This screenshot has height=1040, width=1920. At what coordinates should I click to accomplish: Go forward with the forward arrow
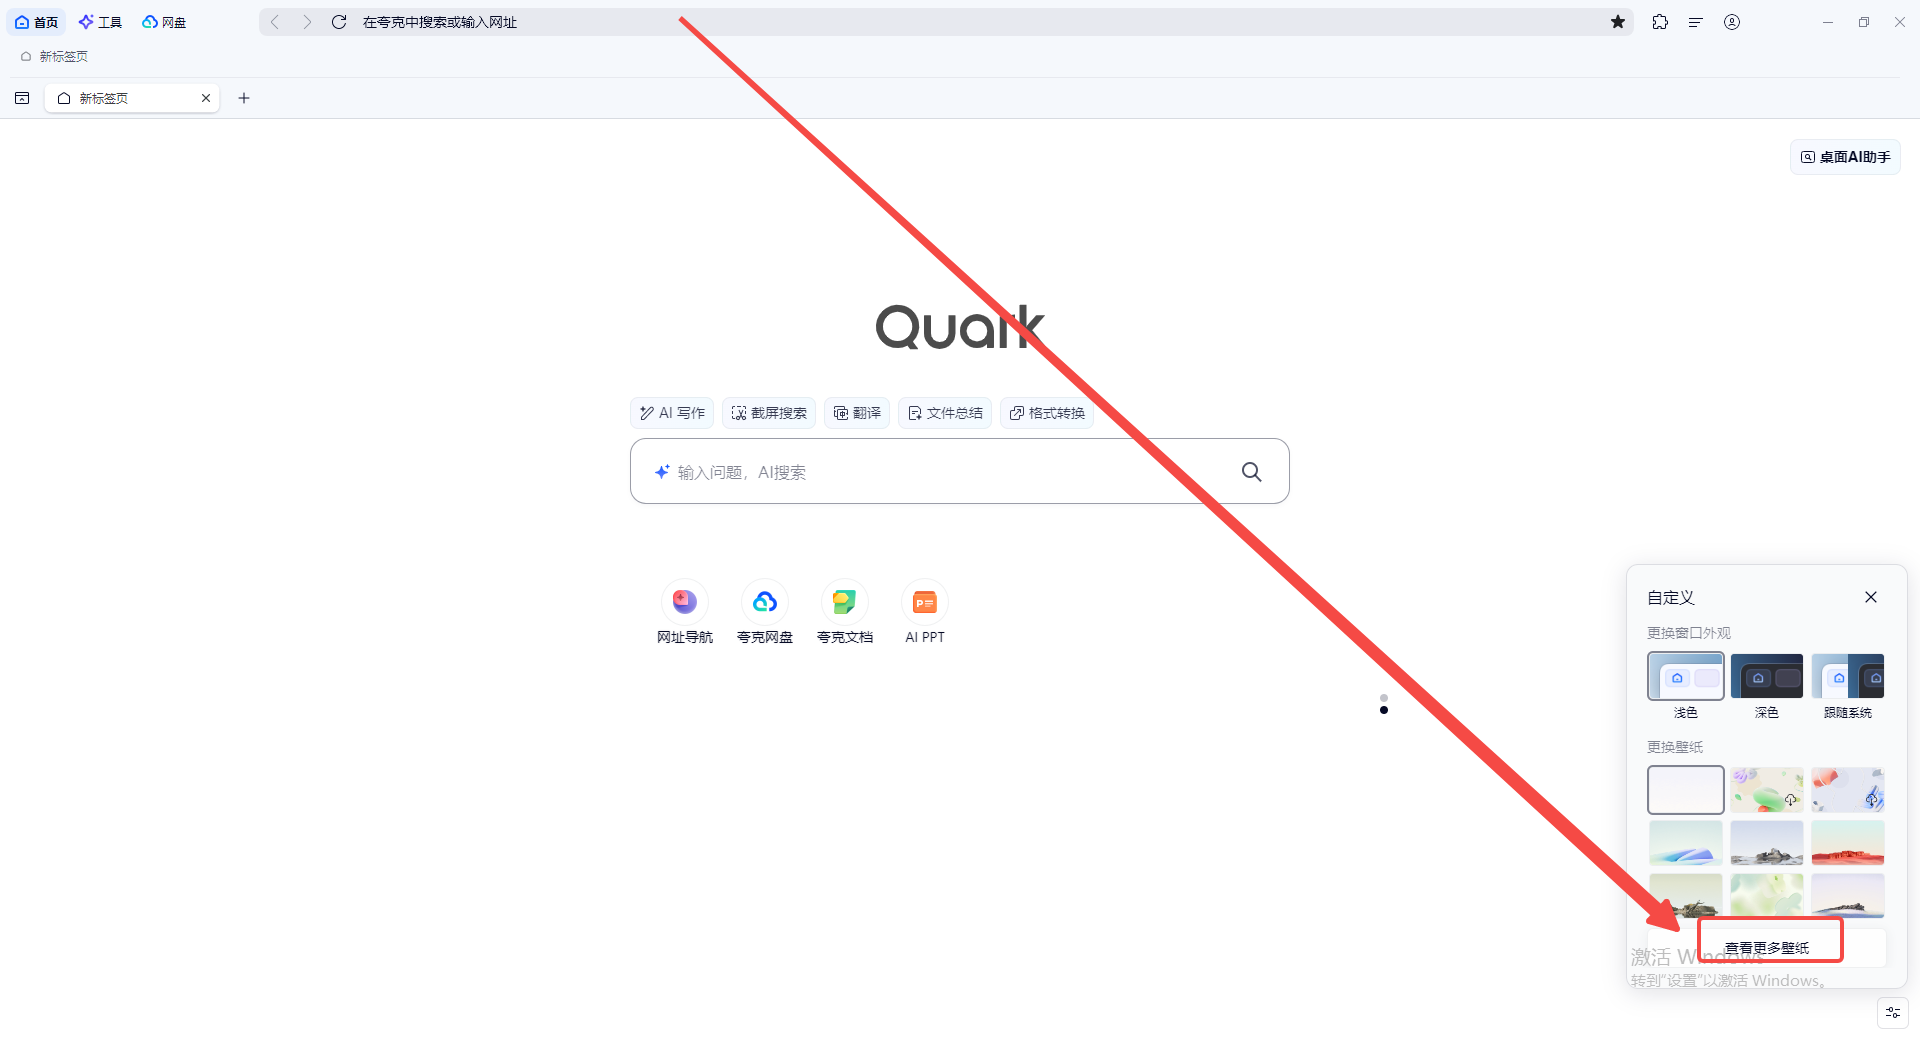coord(307,22)
